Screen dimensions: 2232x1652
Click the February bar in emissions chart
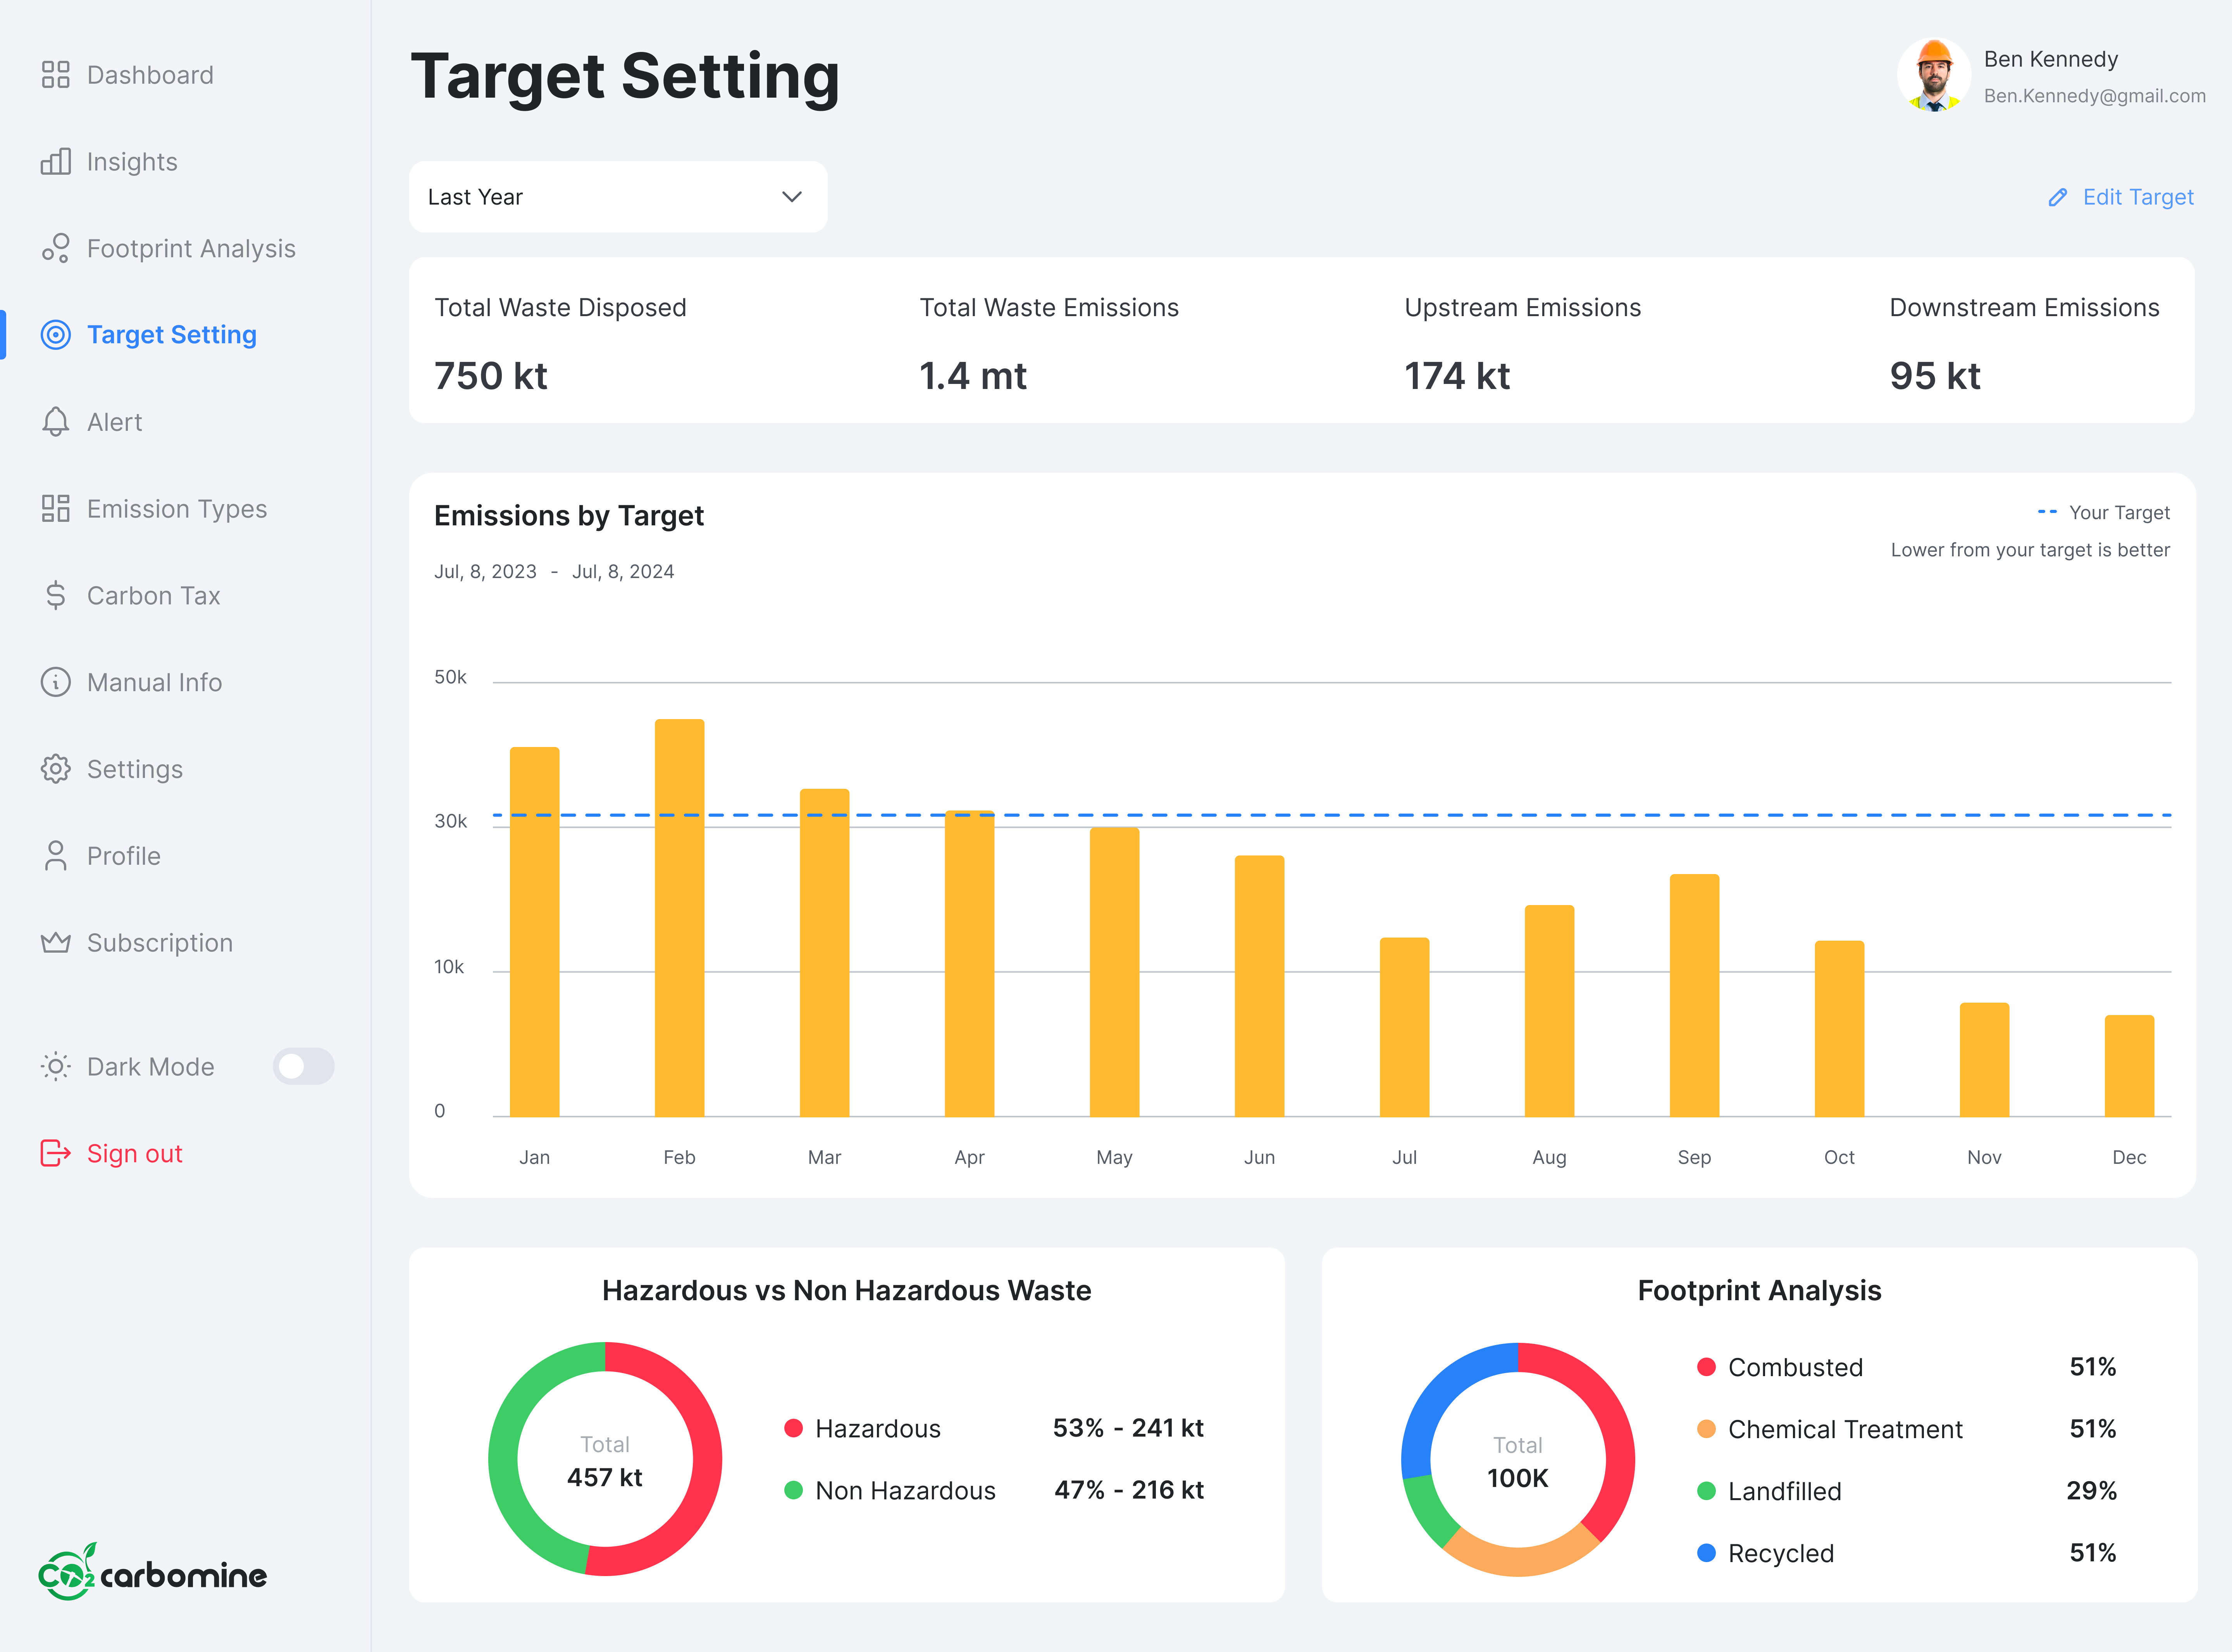[x=679, y=917]
